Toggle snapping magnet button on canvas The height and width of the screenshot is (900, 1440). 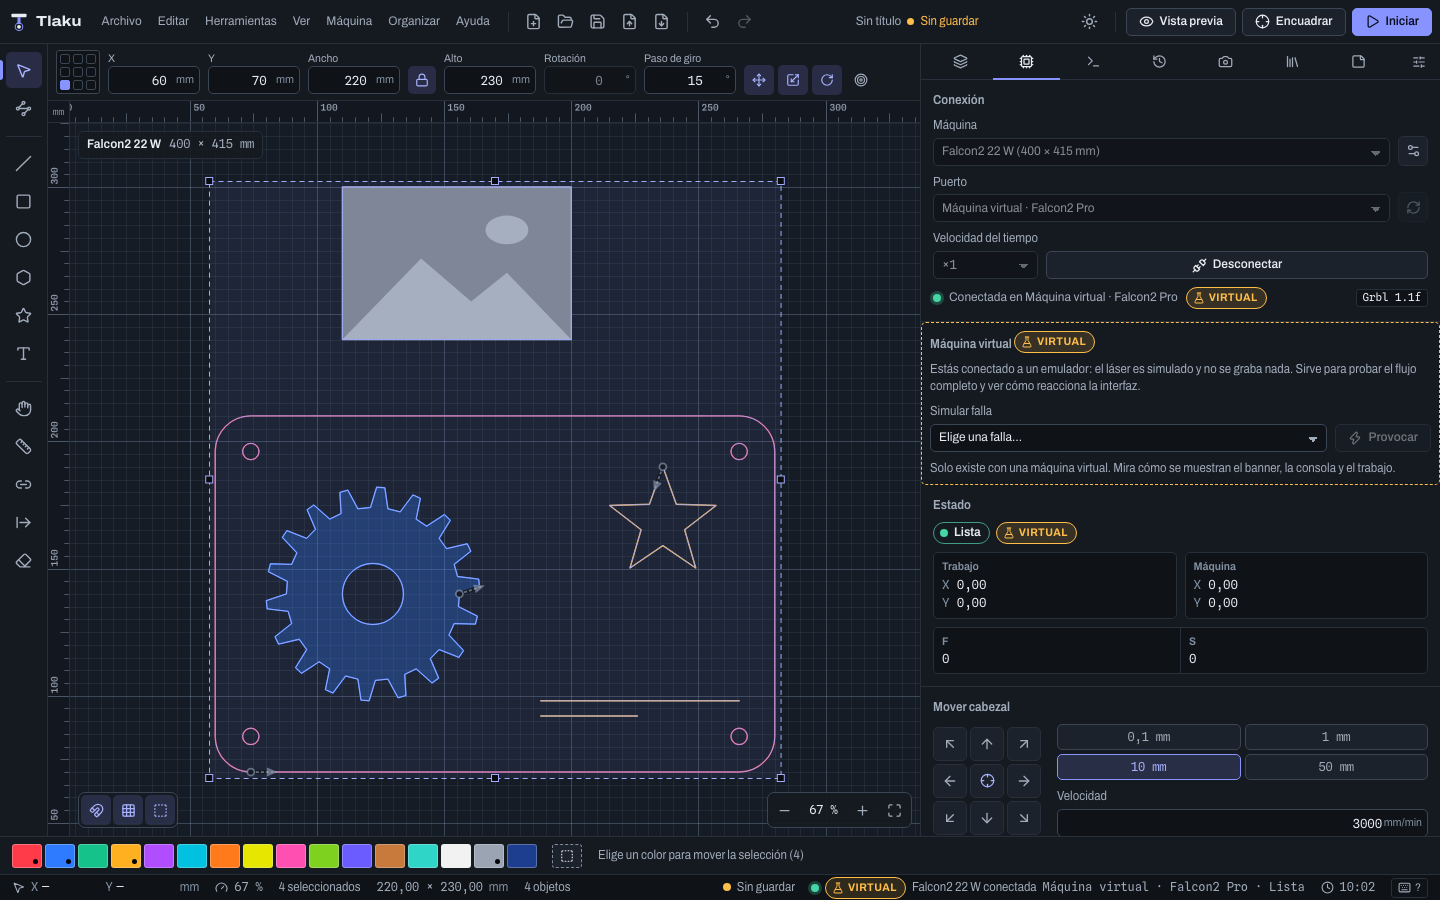tap(97, 810)
